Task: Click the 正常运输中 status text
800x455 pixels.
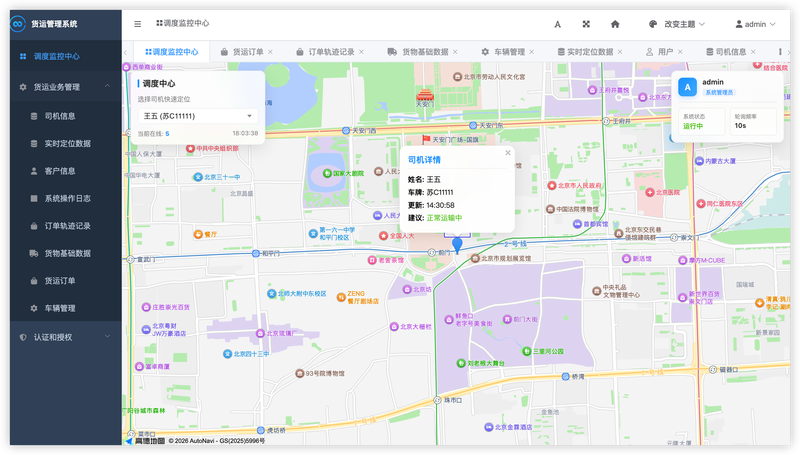Action: coord(444,218)
